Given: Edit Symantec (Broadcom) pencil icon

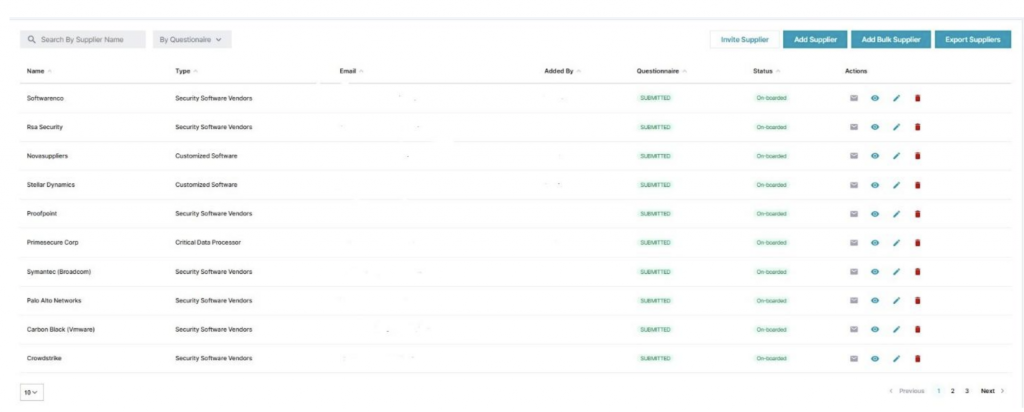Looking at the screenshot, I should tap(897, 272).
